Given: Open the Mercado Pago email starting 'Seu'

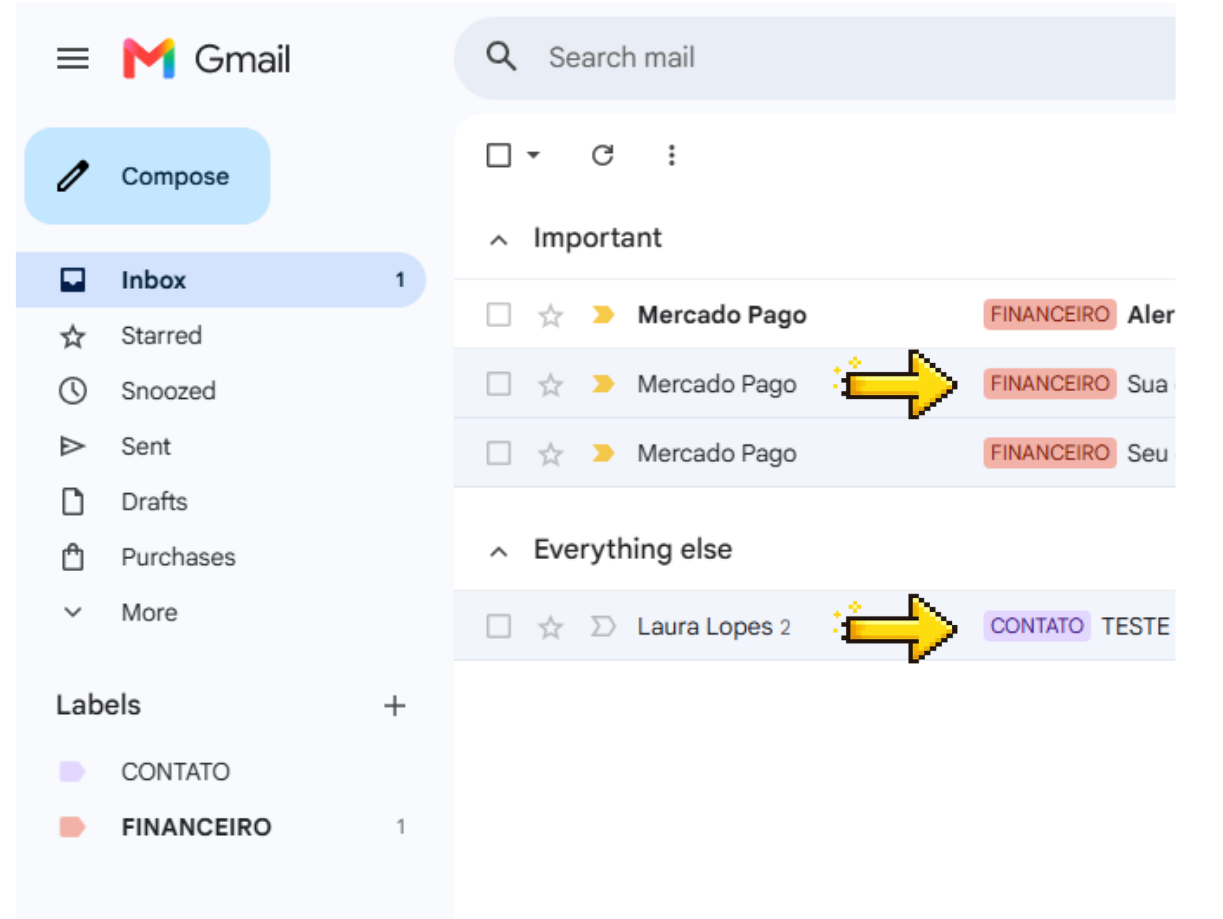Looking at the screenshot, I should point(814,453).
